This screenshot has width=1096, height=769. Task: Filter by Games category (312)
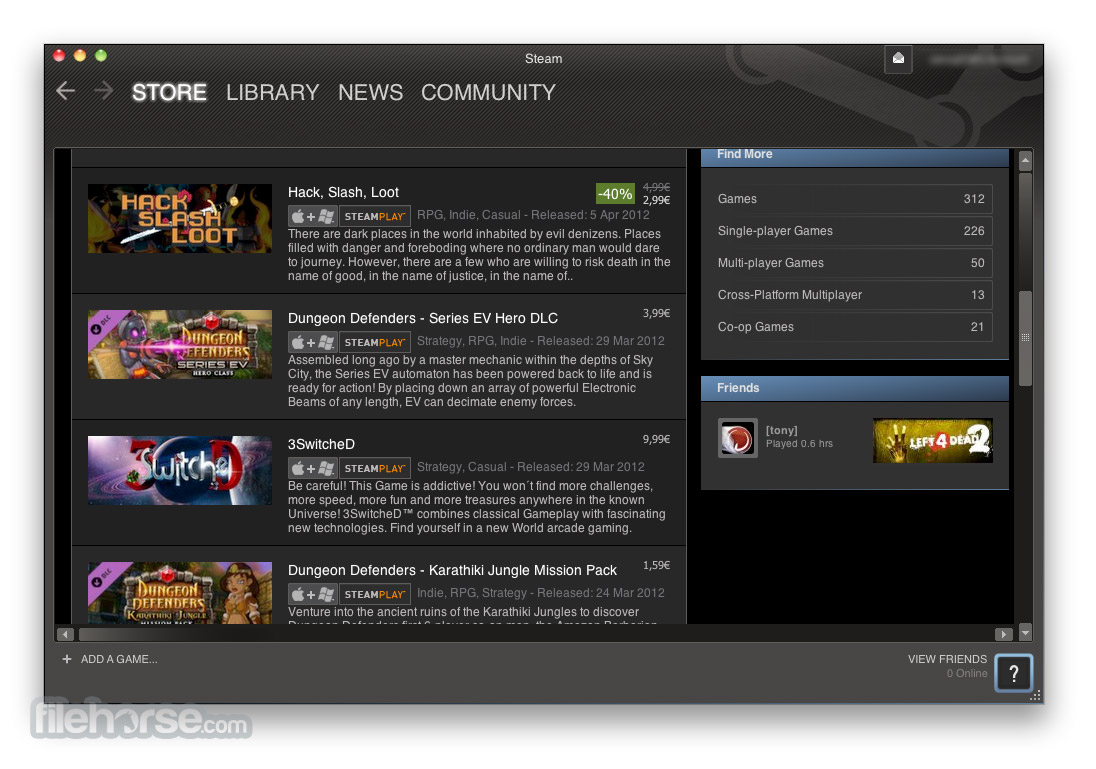[x=854, y=199]
